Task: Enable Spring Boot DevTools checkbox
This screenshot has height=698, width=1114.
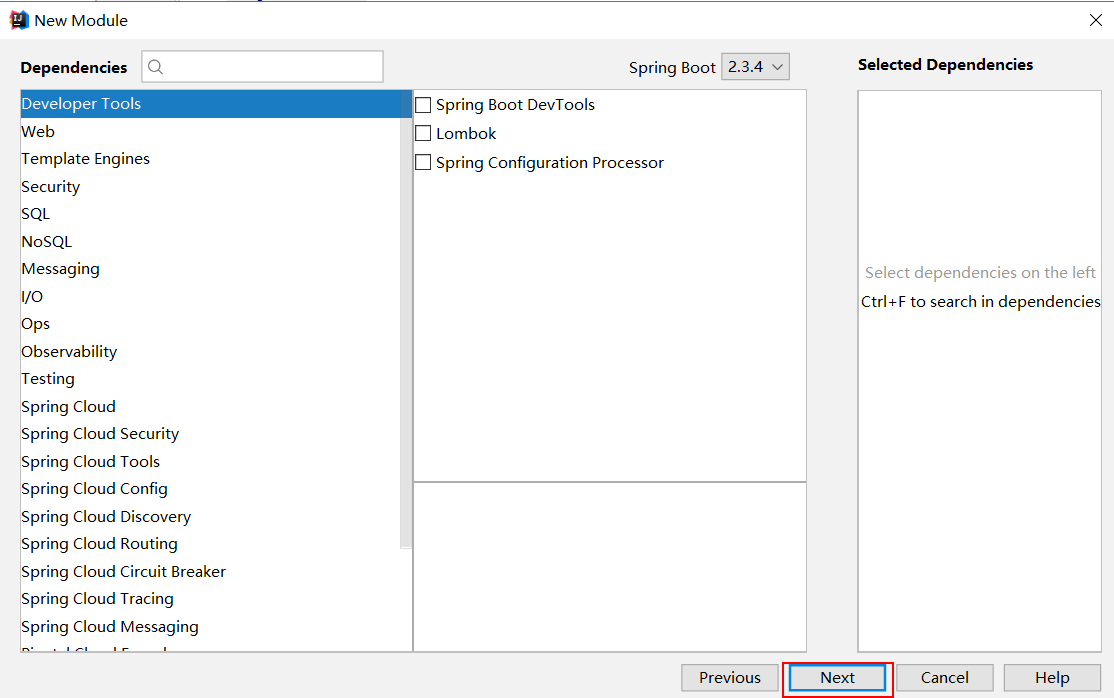Action: (423, 105)
